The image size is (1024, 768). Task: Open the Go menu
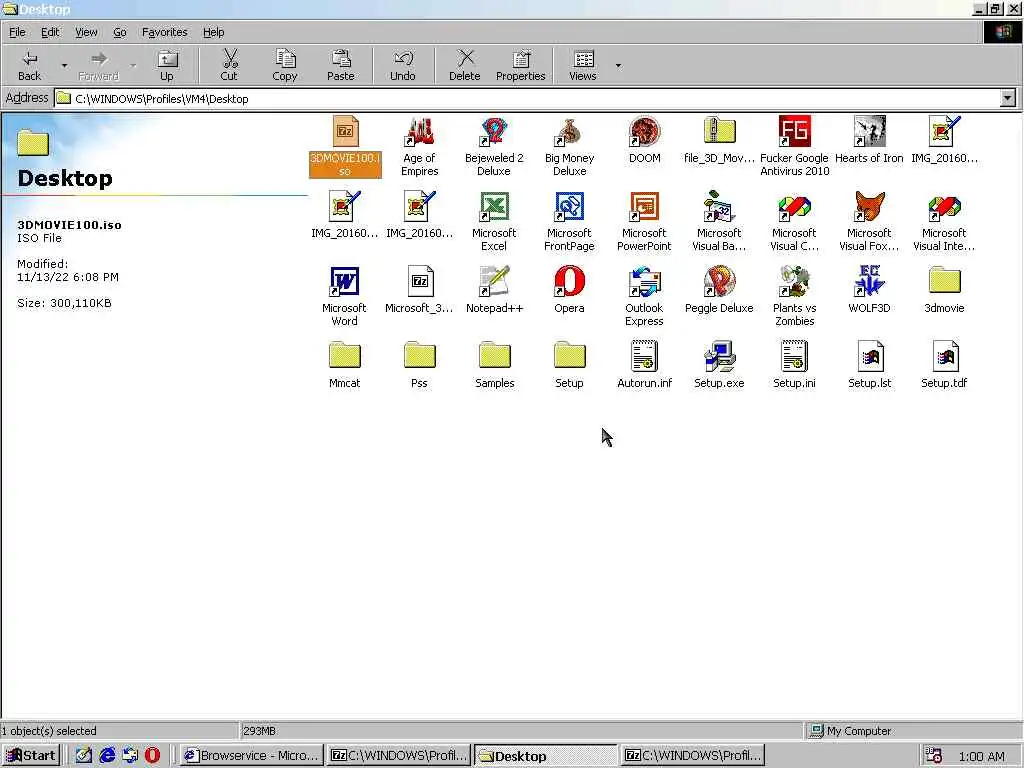[120, 32]
